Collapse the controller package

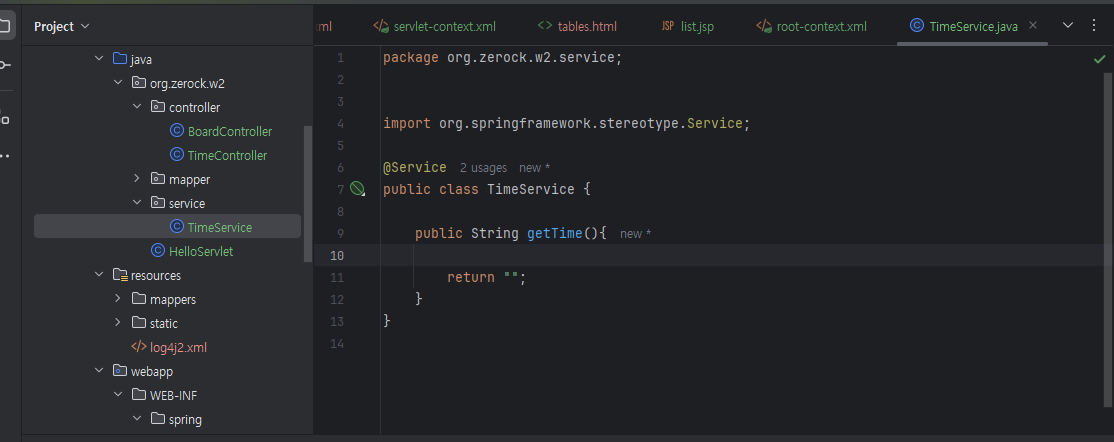(x=138, y=107)
